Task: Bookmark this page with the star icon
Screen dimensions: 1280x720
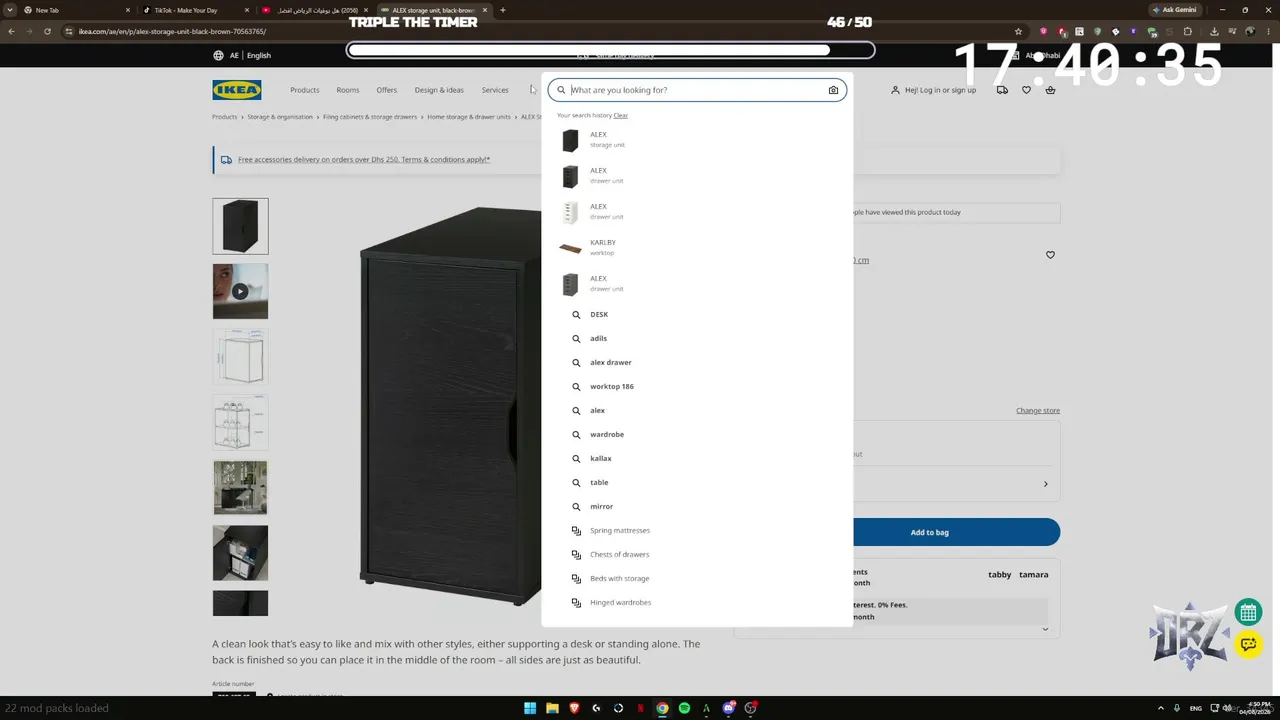Action: (x=1018, y=31)
